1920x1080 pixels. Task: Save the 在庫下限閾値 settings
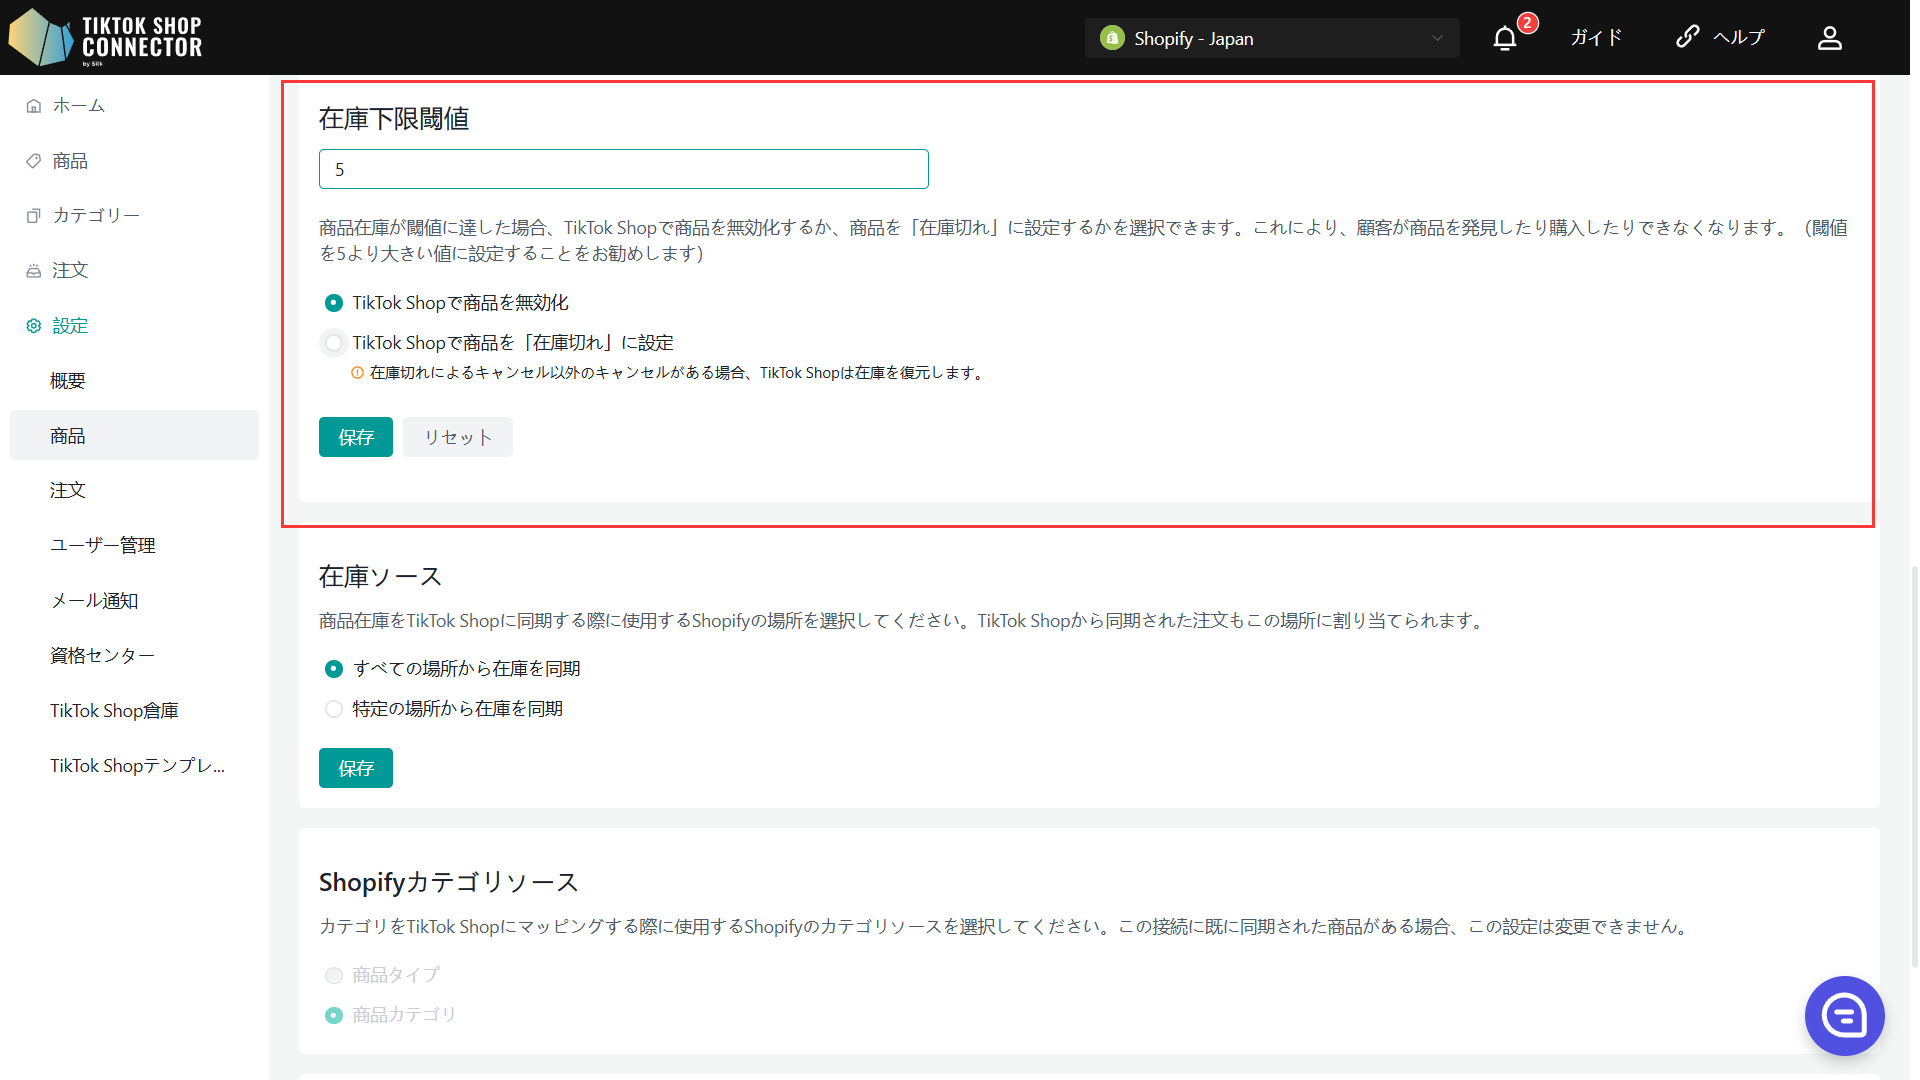click(356, 437)
